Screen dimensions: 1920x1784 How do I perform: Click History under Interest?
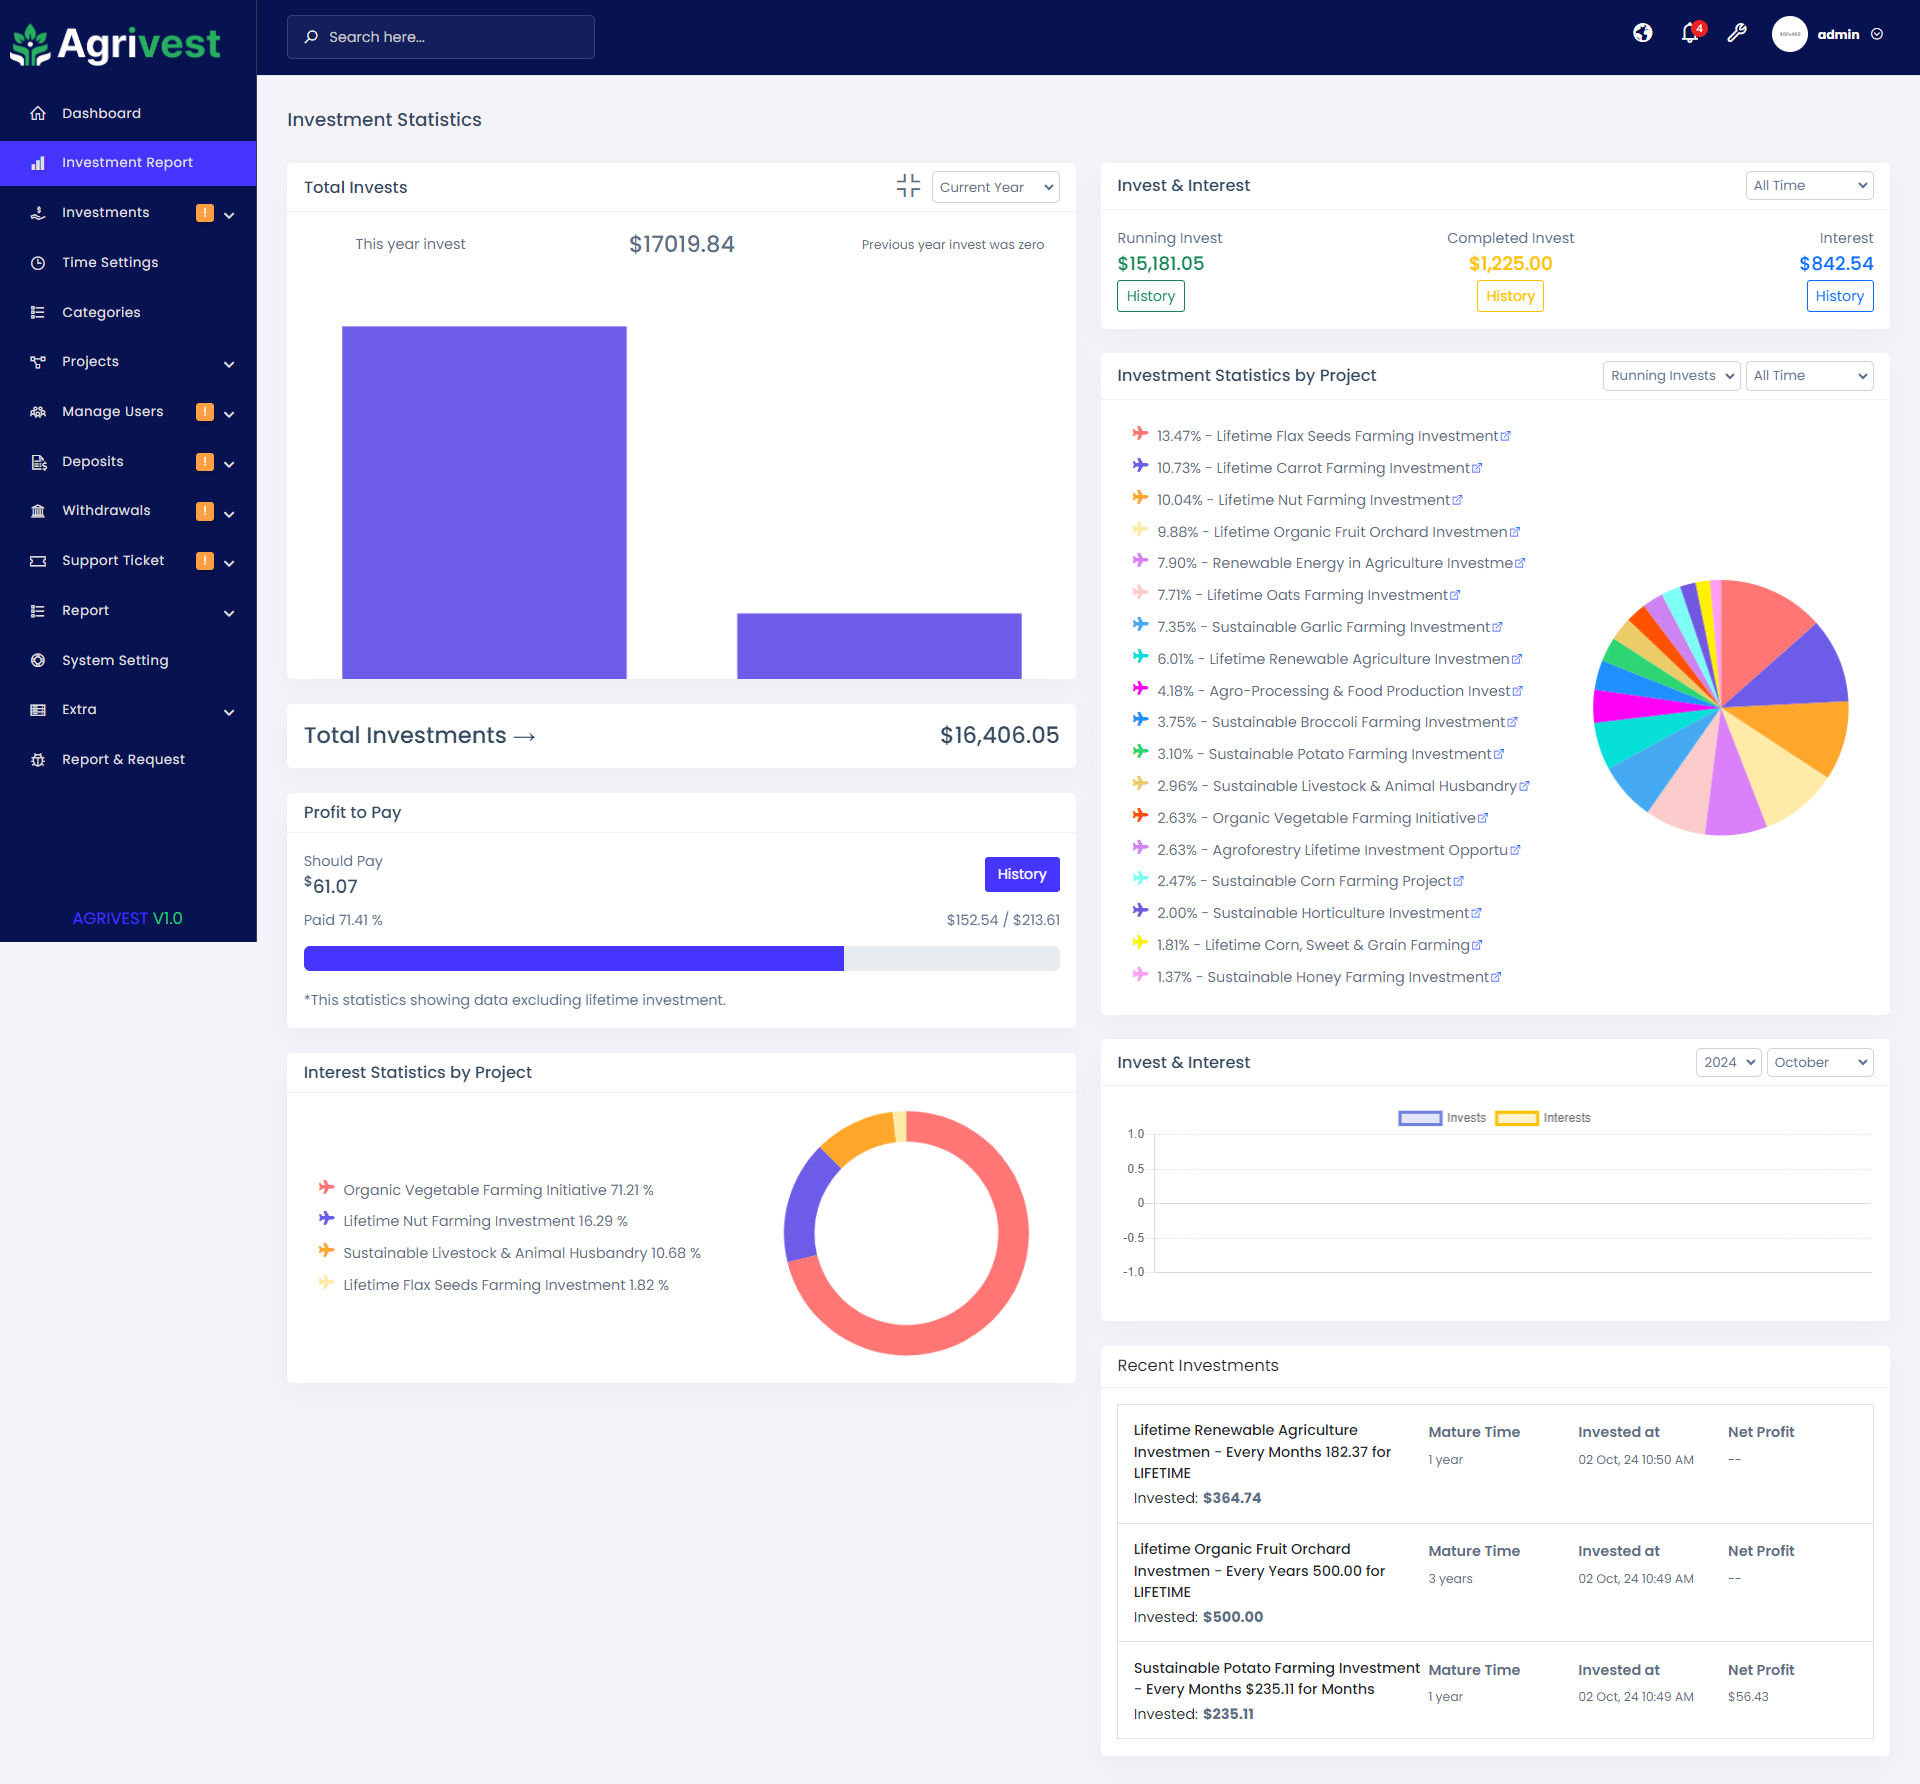pos(1839,296)
